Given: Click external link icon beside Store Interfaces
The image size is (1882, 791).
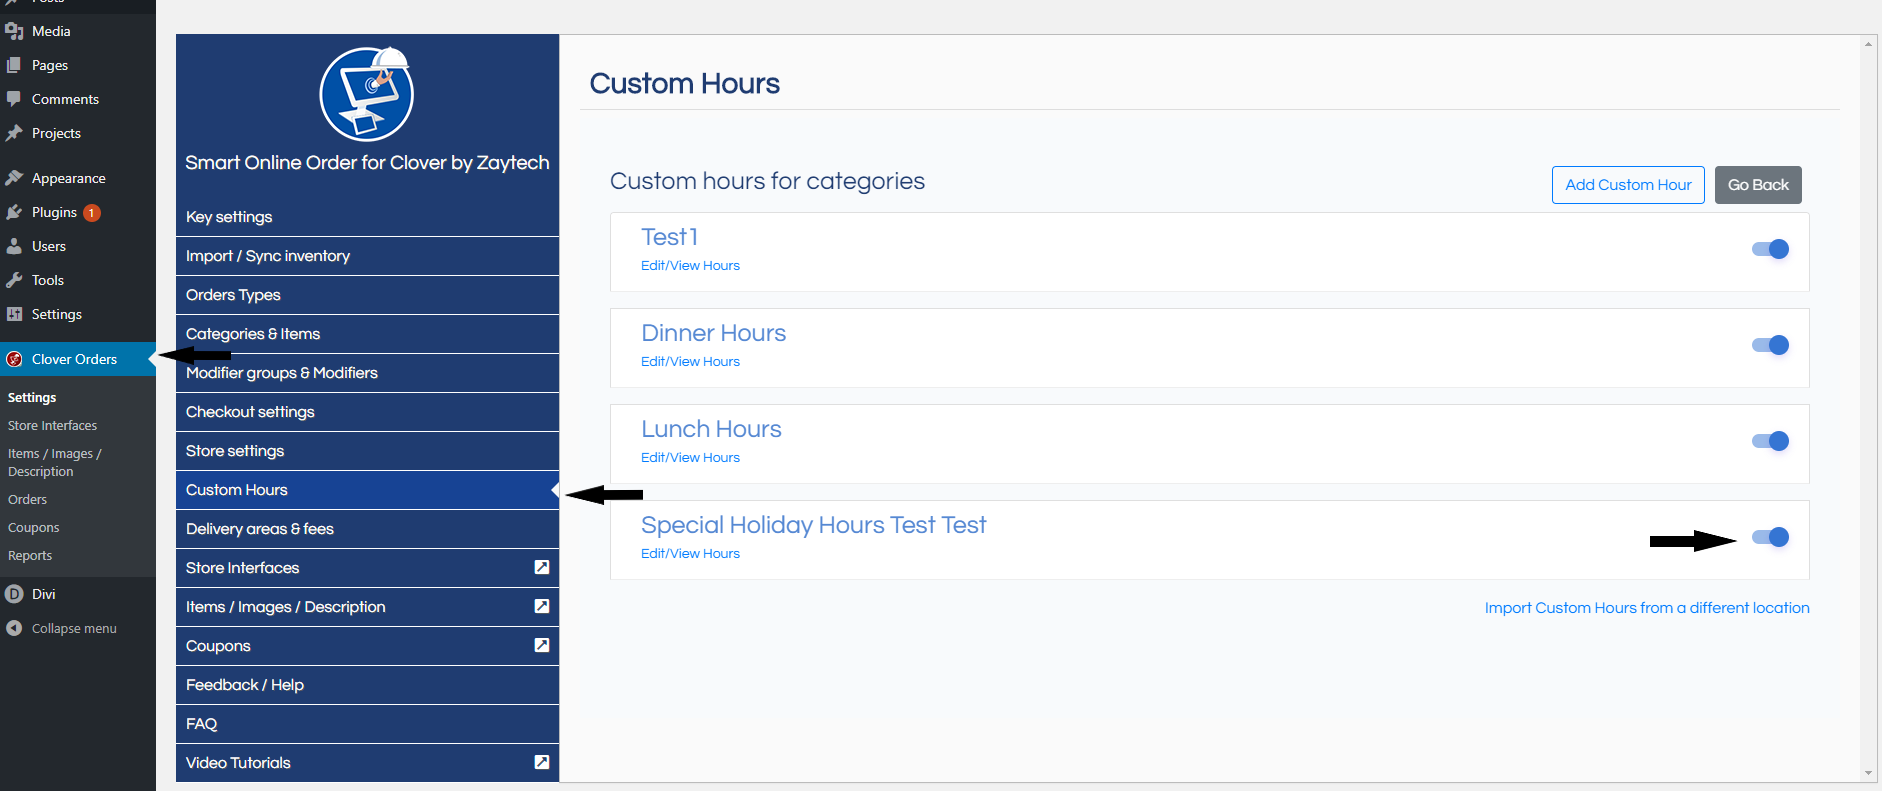Looking at the screenshot, I should click(542, 567).
